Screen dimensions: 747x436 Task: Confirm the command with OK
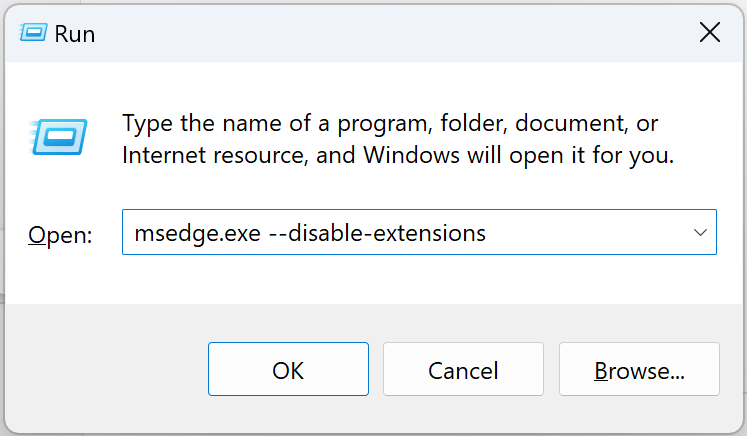[x=288, y=369]
